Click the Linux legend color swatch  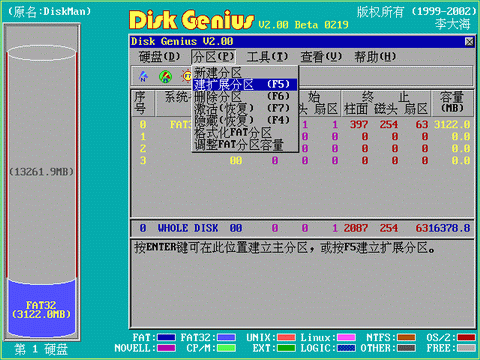[346, 338]
